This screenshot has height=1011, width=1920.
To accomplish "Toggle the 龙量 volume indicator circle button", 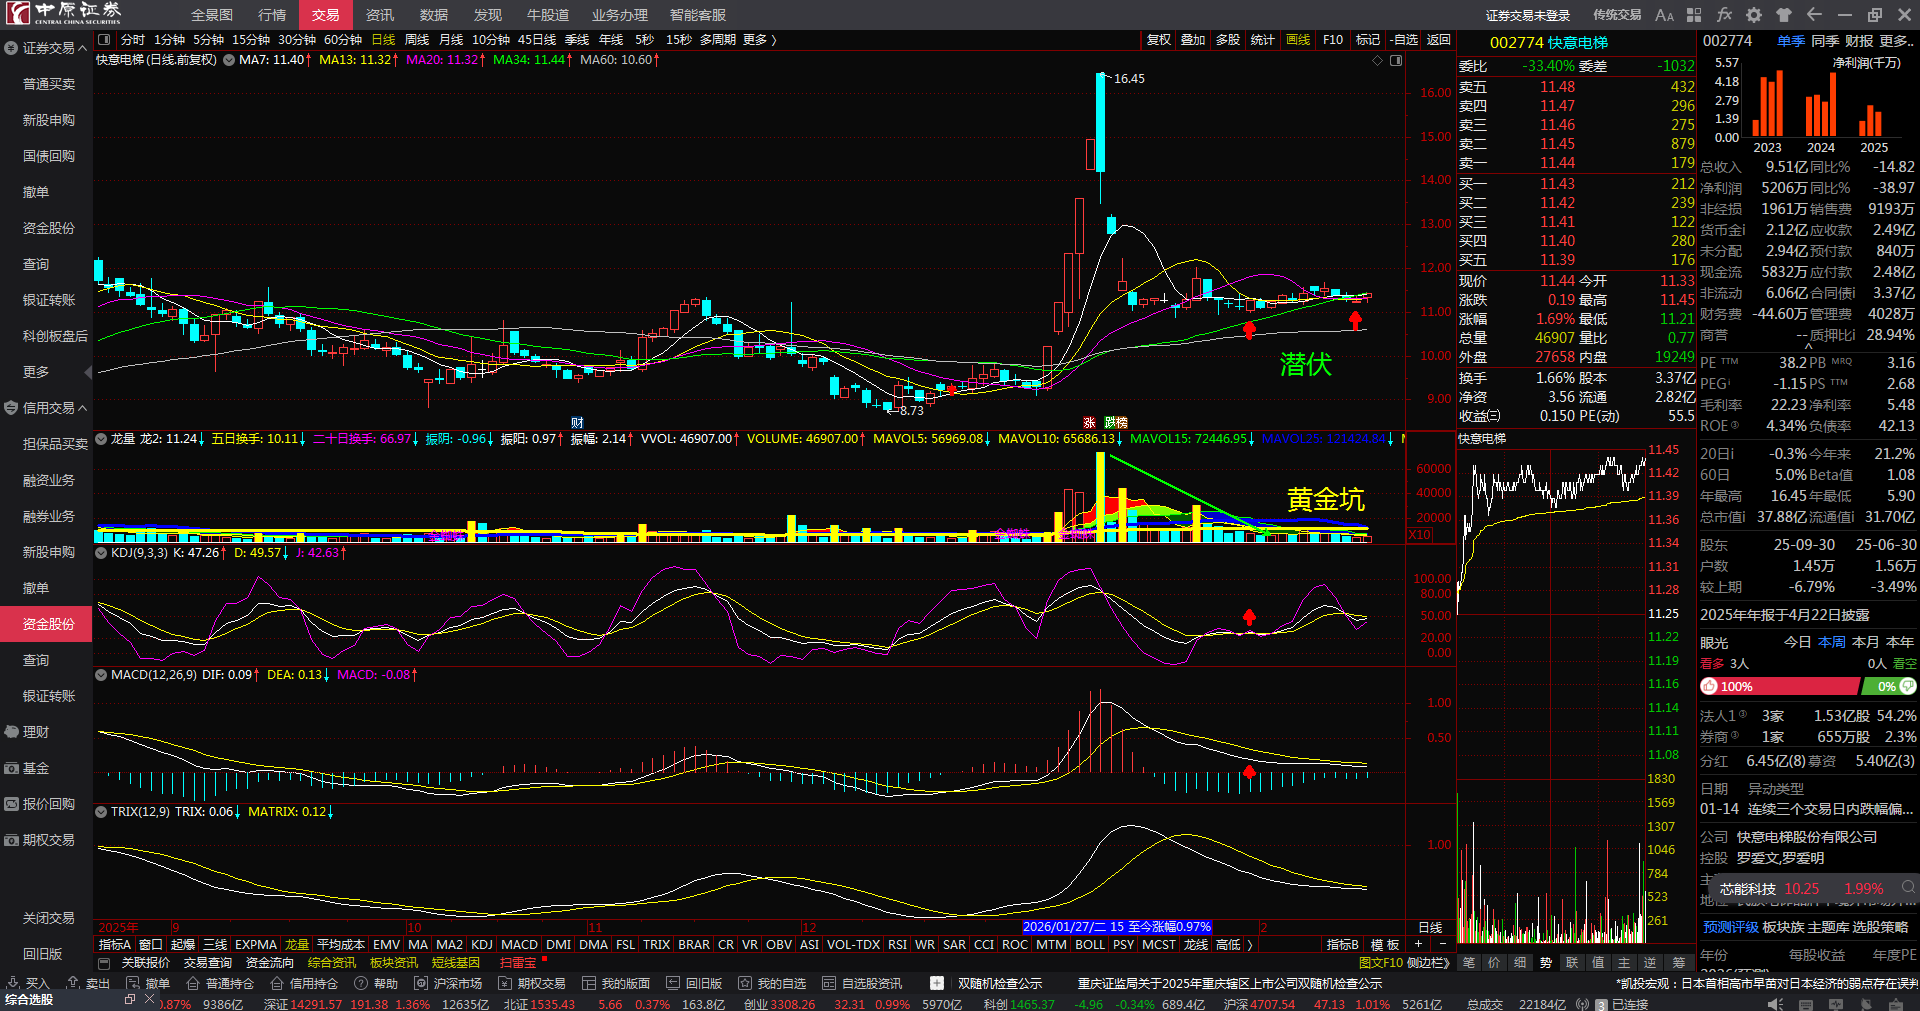I will click(101, 439).
